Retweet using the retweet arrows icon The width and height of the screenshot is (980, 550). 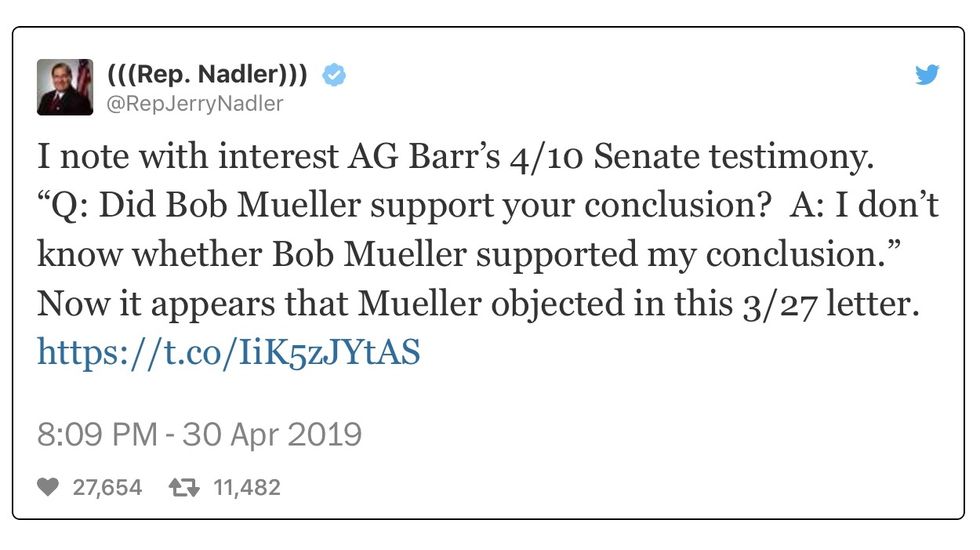coord(181,488)
